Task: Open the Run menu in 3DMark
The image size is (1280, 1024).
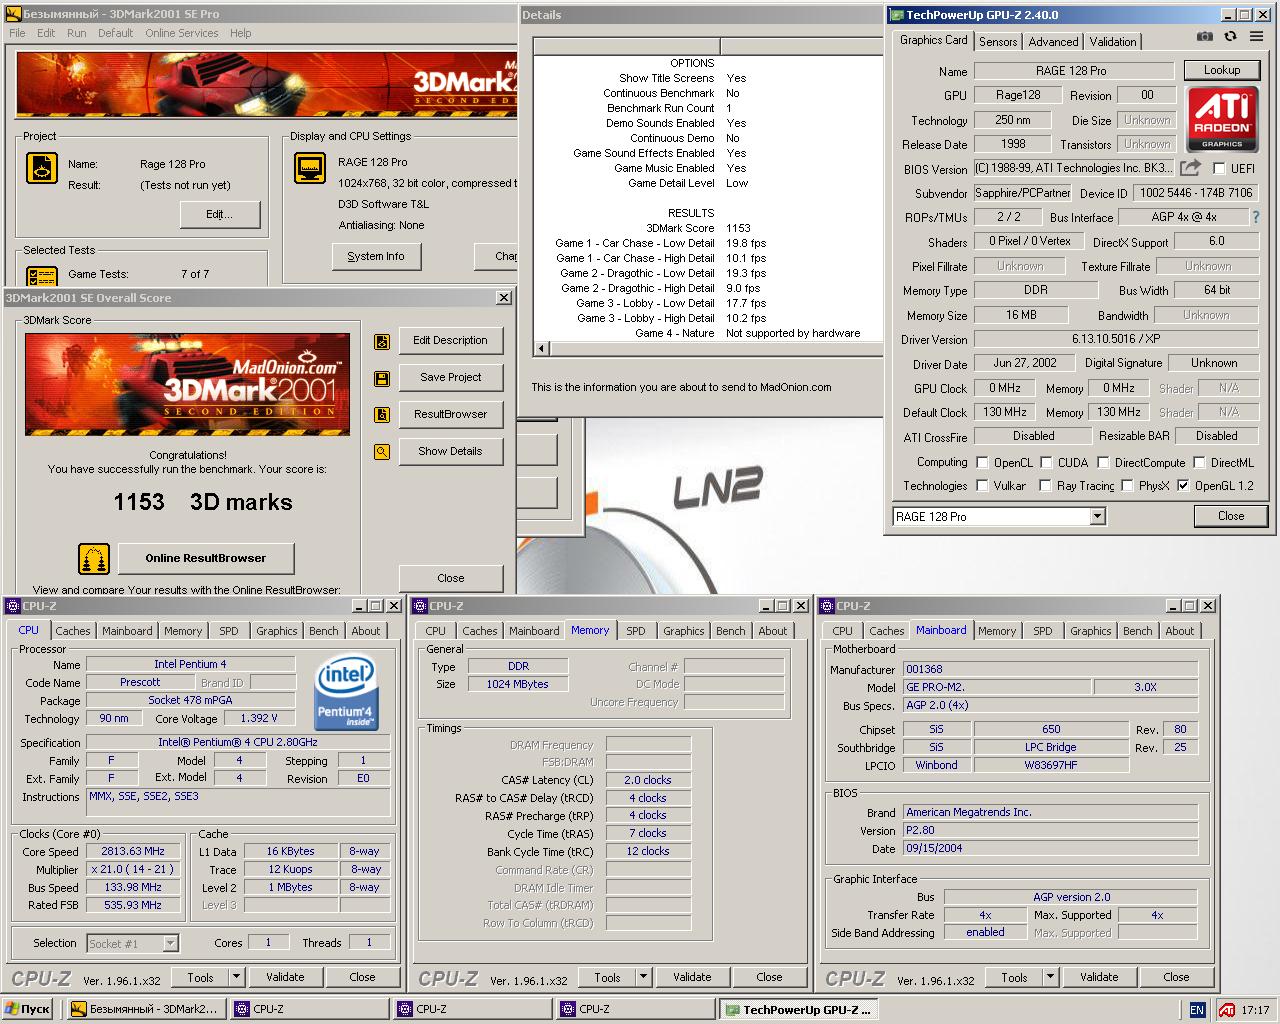Action: point(76,33)
